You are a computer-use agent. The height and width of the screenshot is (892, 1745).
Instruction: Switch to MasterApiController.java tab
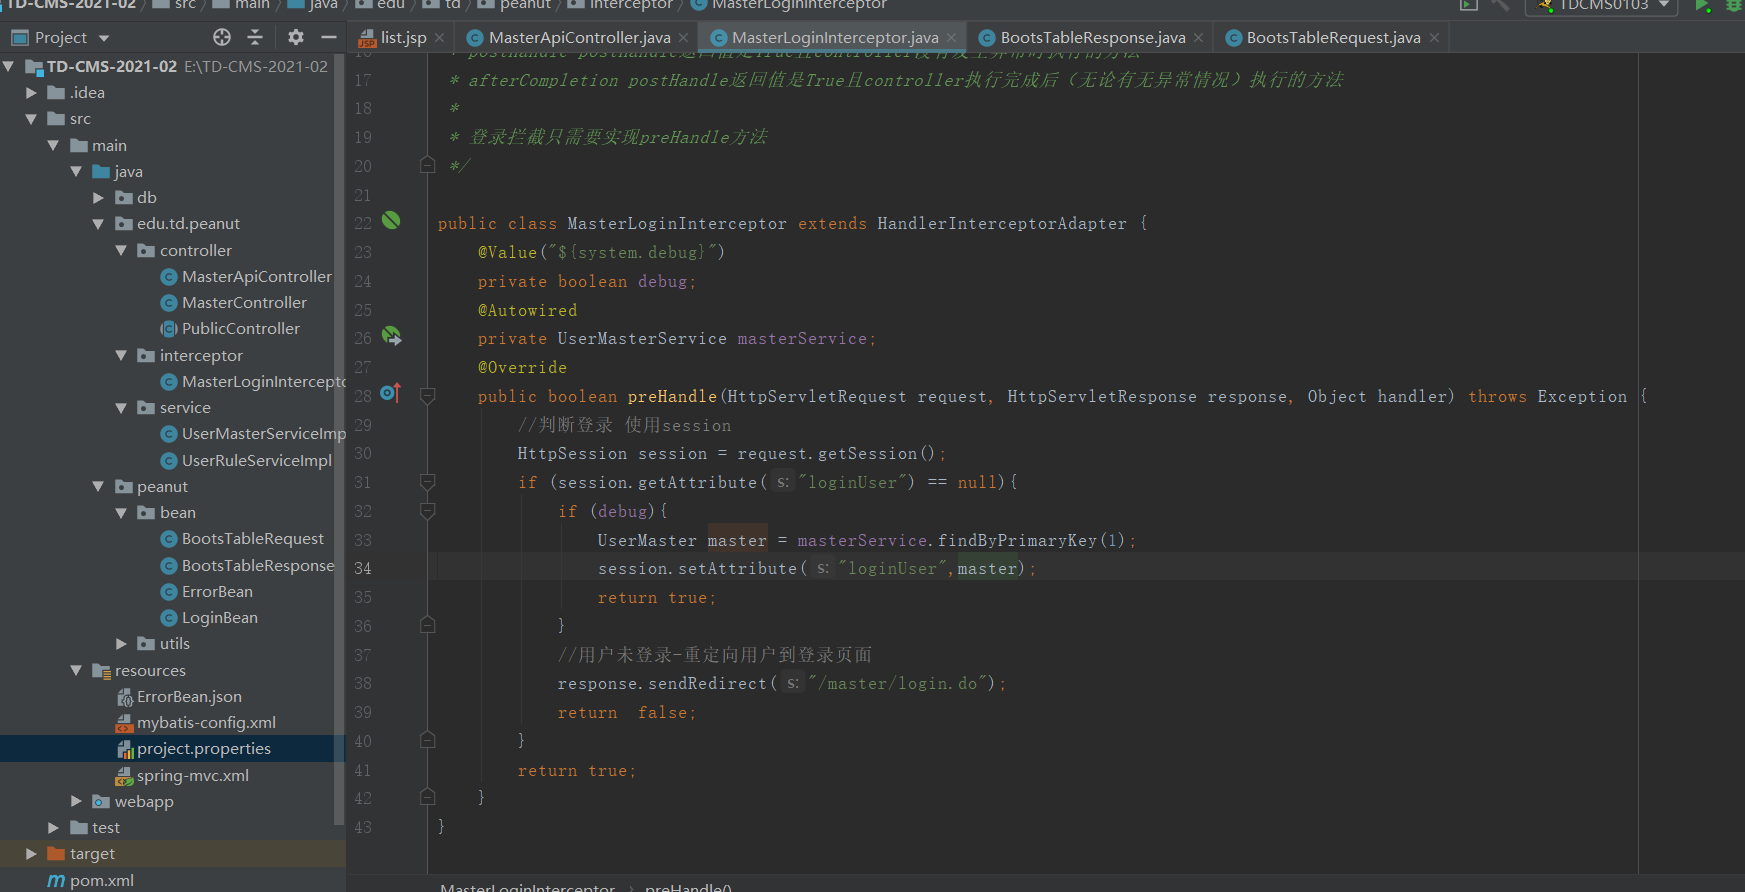[x=579, y=37]
